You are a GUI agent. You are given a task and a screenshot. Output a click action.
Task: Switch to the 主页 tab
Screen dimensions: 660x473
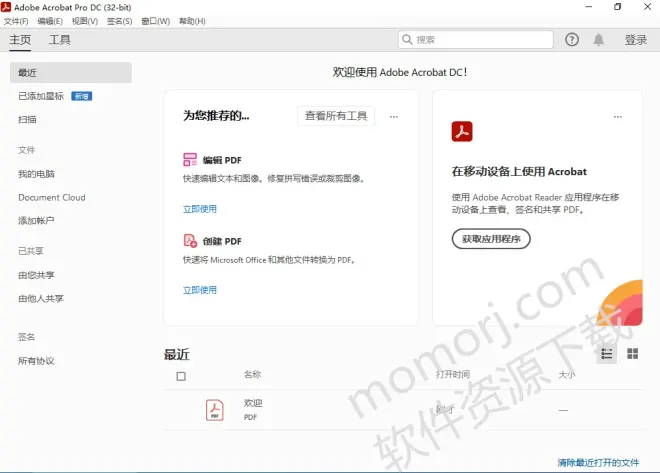pyautogui.click(x=20, y=40)
